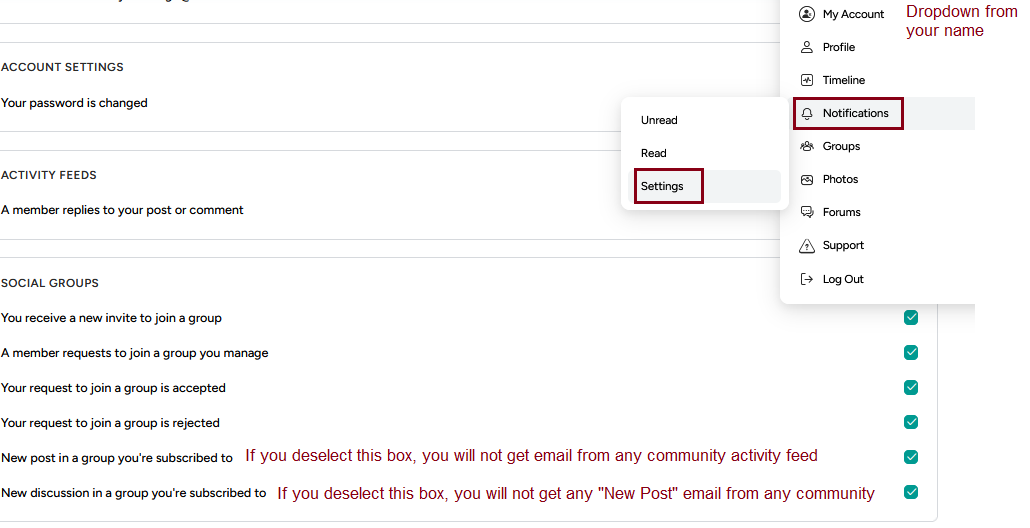Go to Profile from the dropdown
Image resolution: width=1030 pixels, height=528 pixels.
(839, 47)
